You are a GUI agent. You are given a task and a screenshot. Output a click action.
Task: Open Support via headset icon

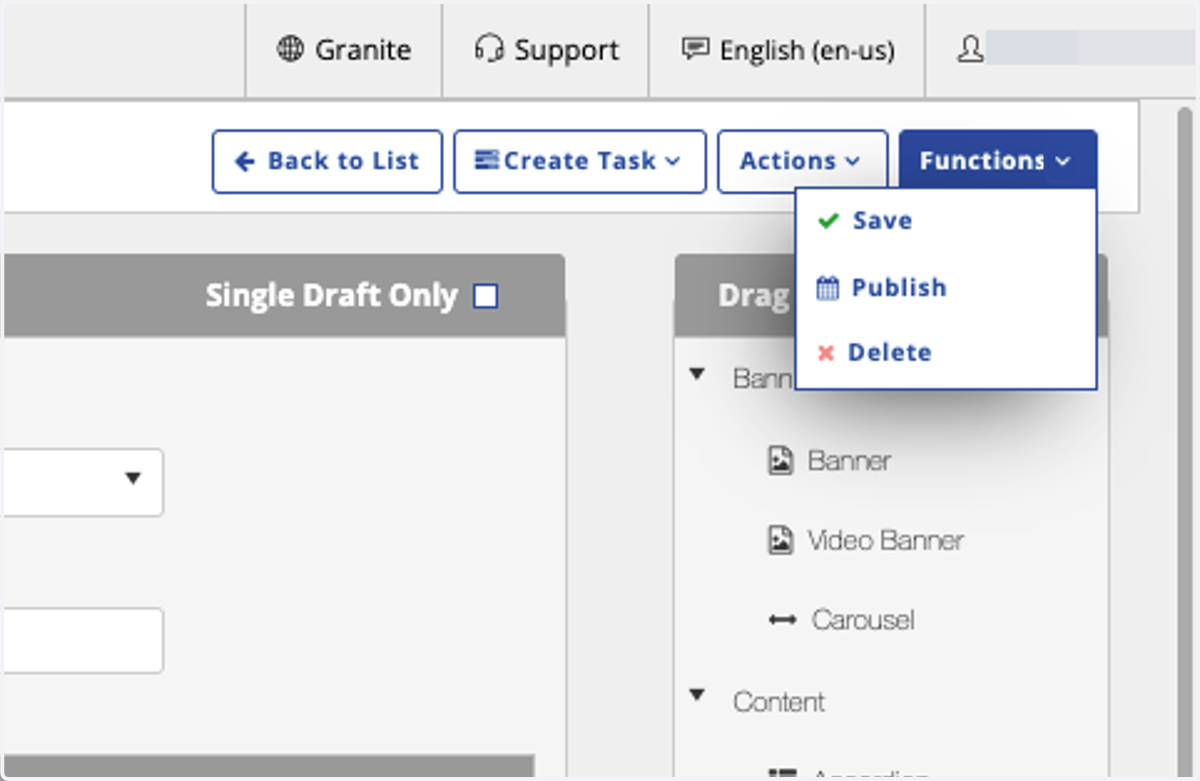[489, 49]
